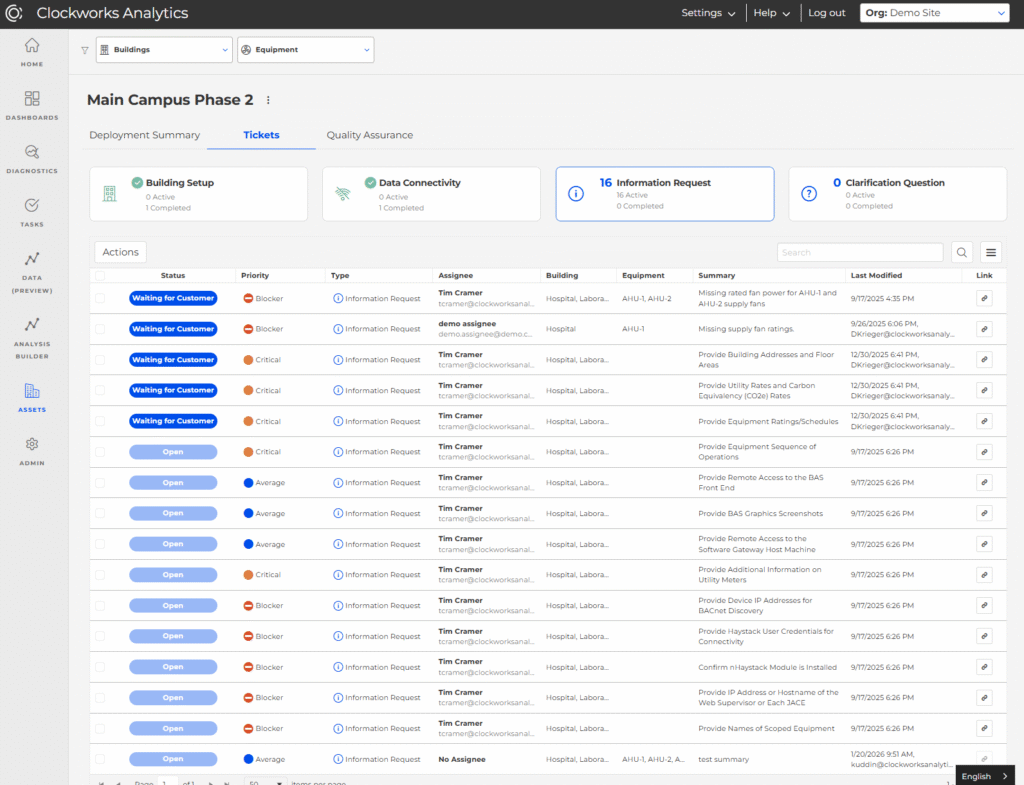Check the row checkbox for the No Assignee ticket

(x=102, y=759)
